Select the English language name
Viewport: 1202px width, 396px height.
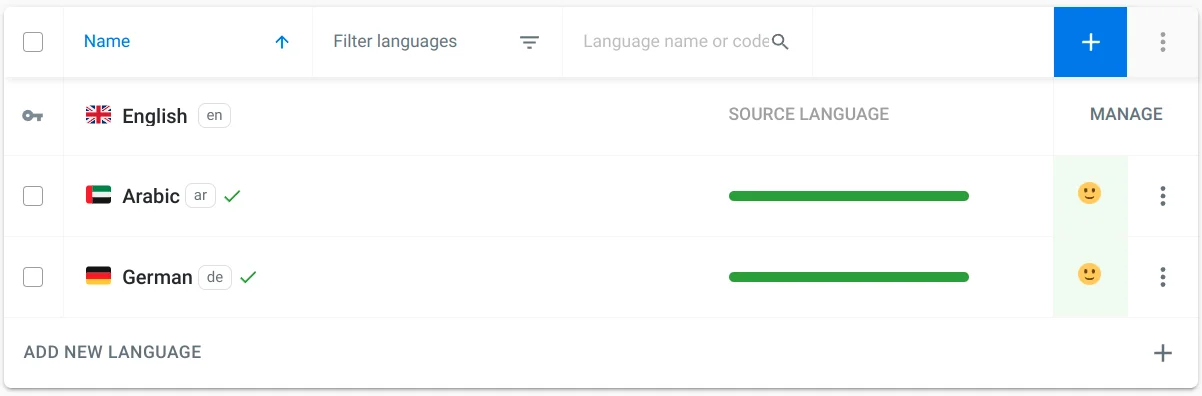click(155, 116)
